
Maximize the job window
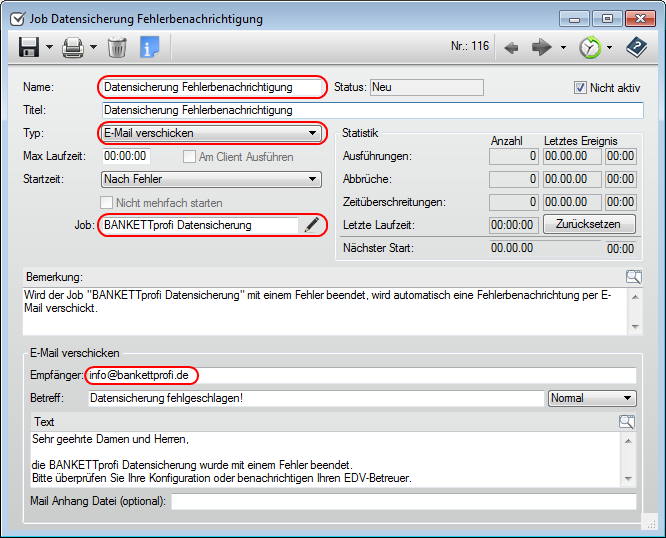coord(607,19)
